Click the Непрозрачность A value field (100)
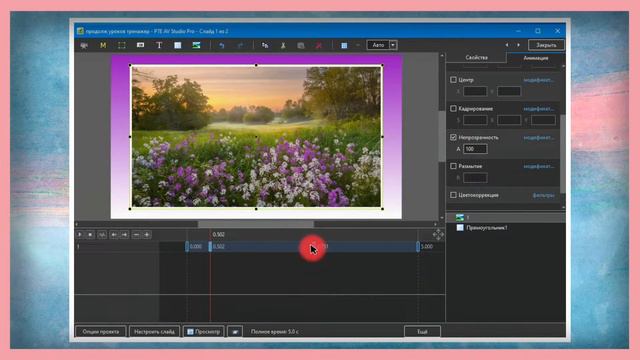 tap(475, 149)
